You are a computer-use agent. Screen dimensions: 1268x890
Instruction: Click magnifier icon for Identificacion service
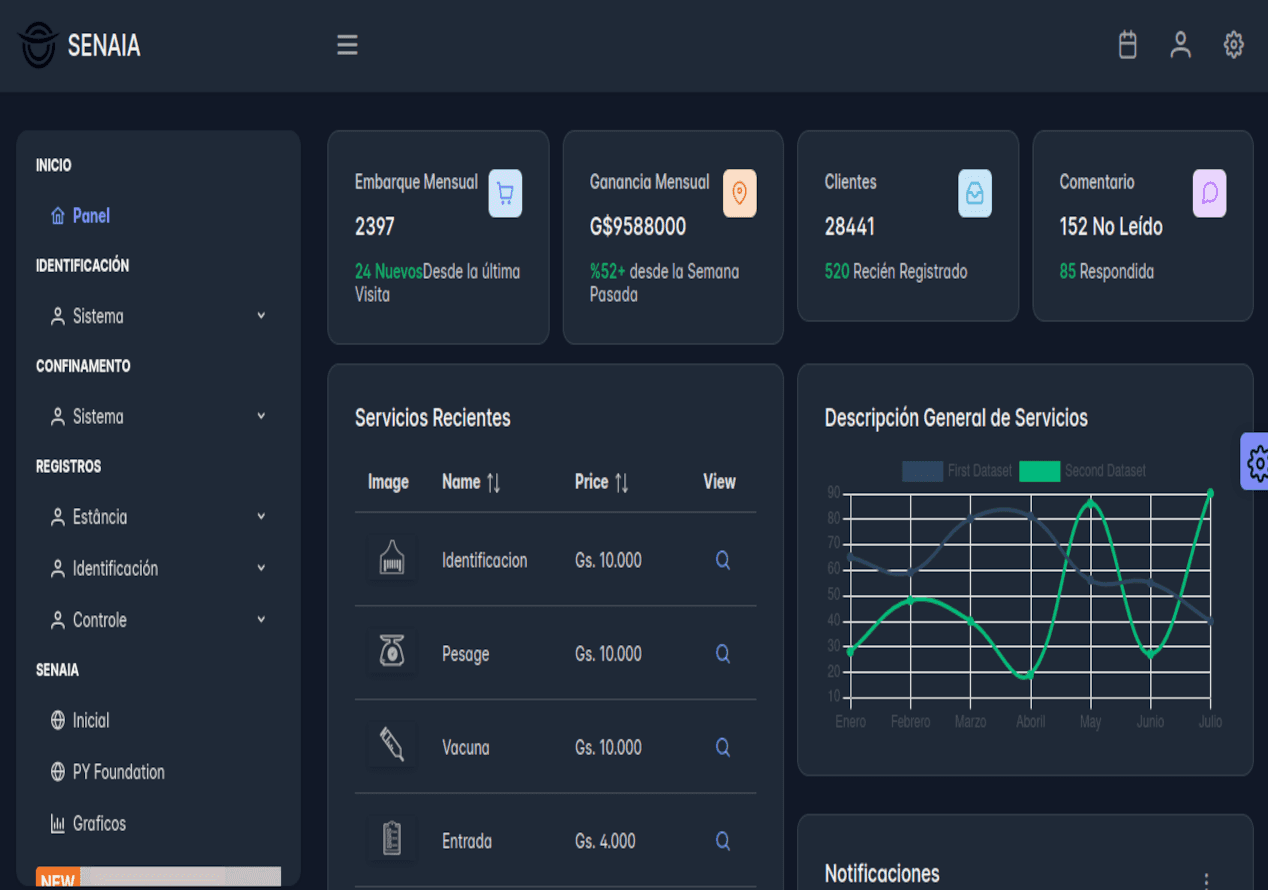722,561
